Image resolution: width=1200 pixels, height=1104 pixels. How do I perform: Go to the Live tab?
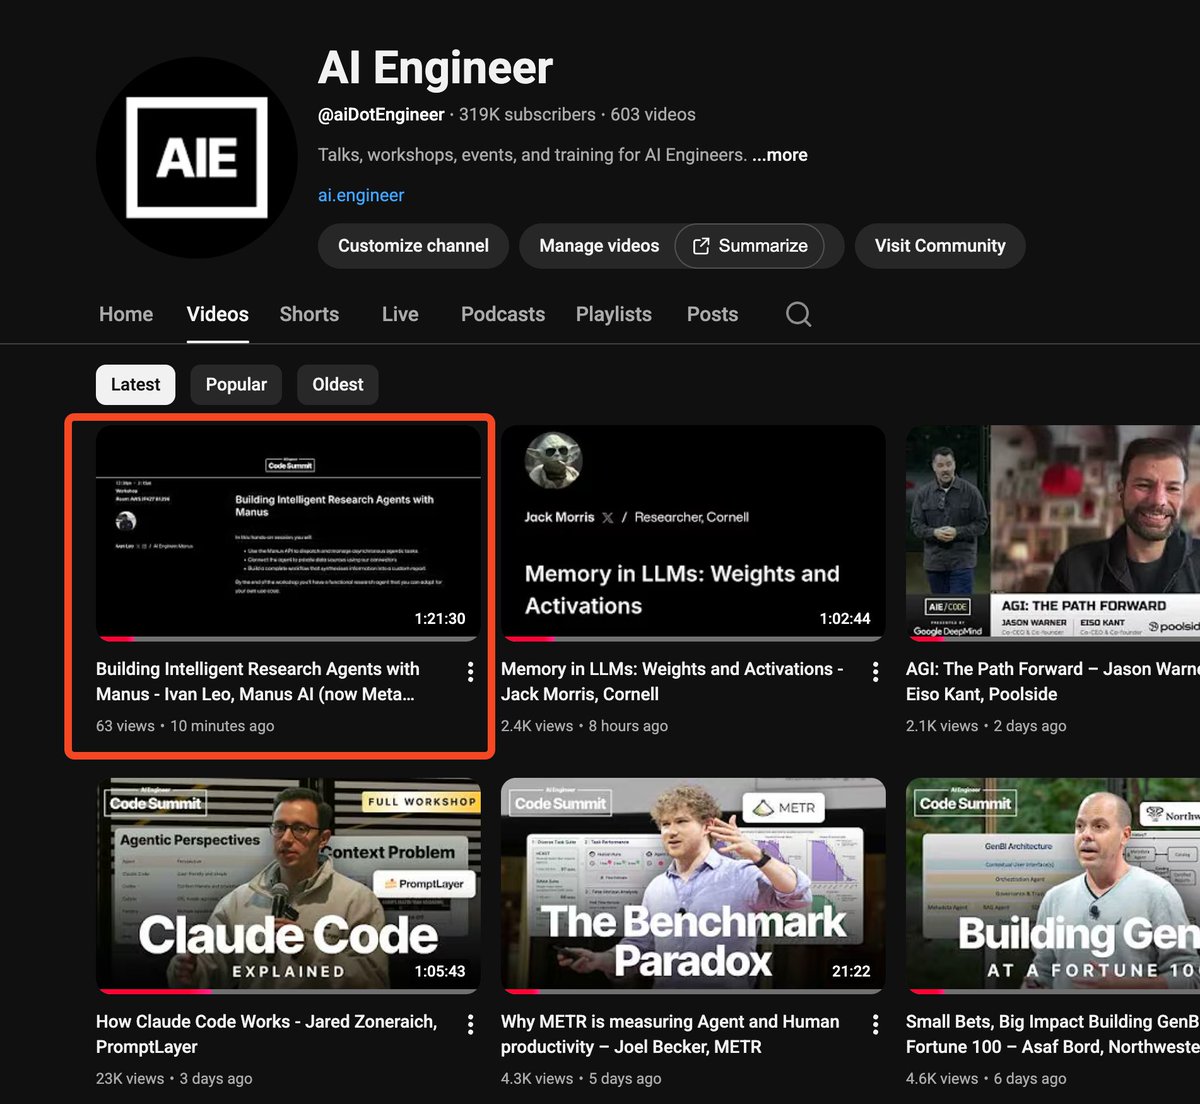[x=400, y=314]
